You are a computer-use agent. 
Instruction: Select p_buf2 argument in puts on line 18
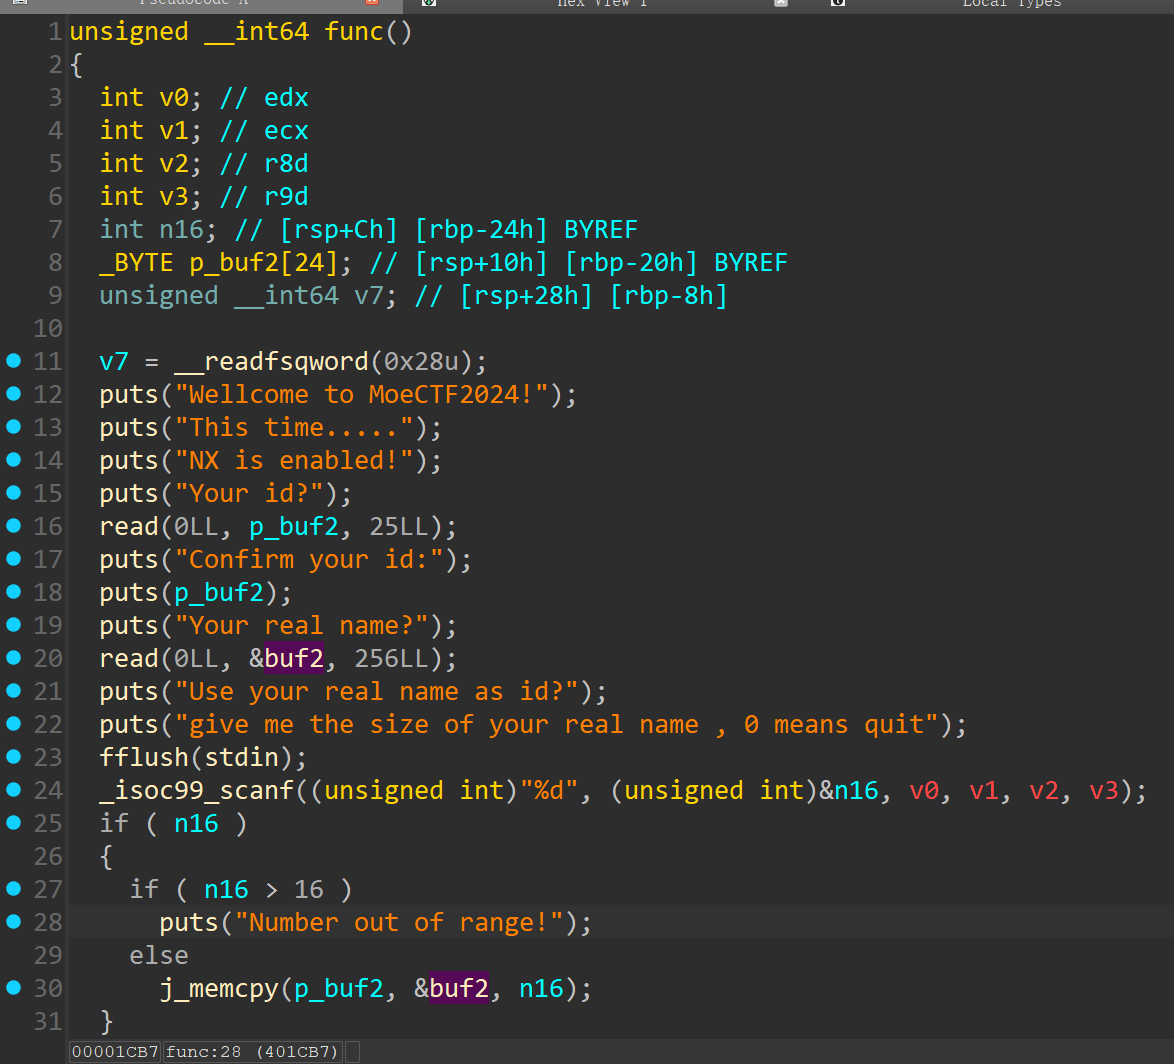[219, 592]
